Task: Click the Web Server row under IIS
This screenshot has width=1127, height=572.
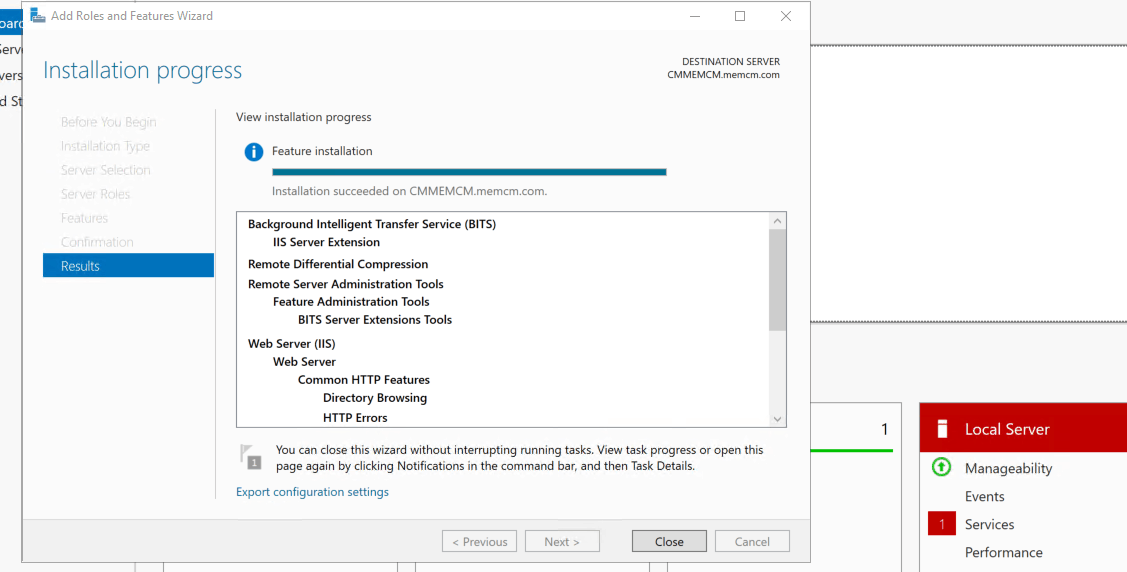Action: pos(304,361)
